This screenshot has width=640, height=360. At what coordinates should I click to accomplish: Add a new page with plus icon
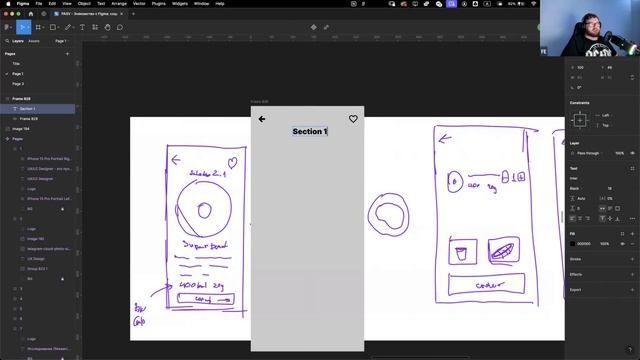pos(67,54)
